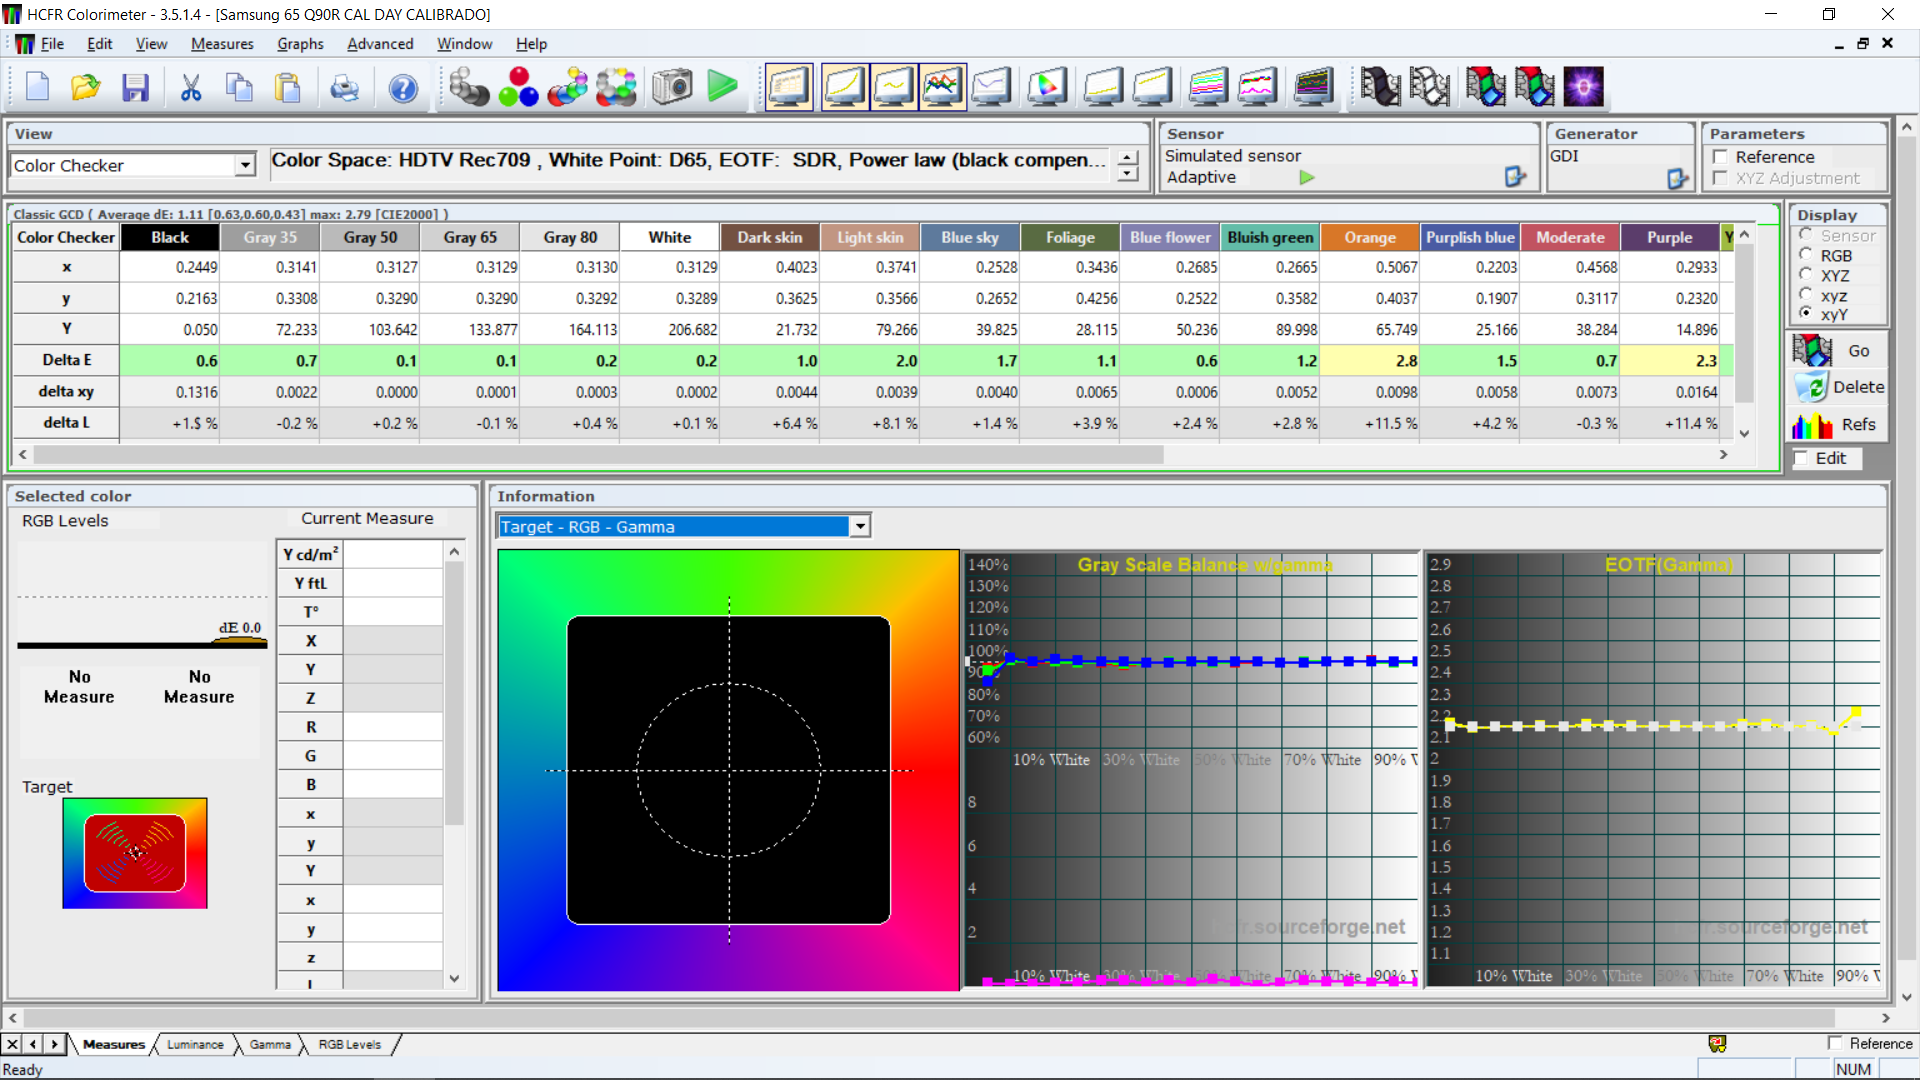Enable the Reference checkbox in Parameters
Viewport: 1920px width, 1080px height.
coord(1721,157)
